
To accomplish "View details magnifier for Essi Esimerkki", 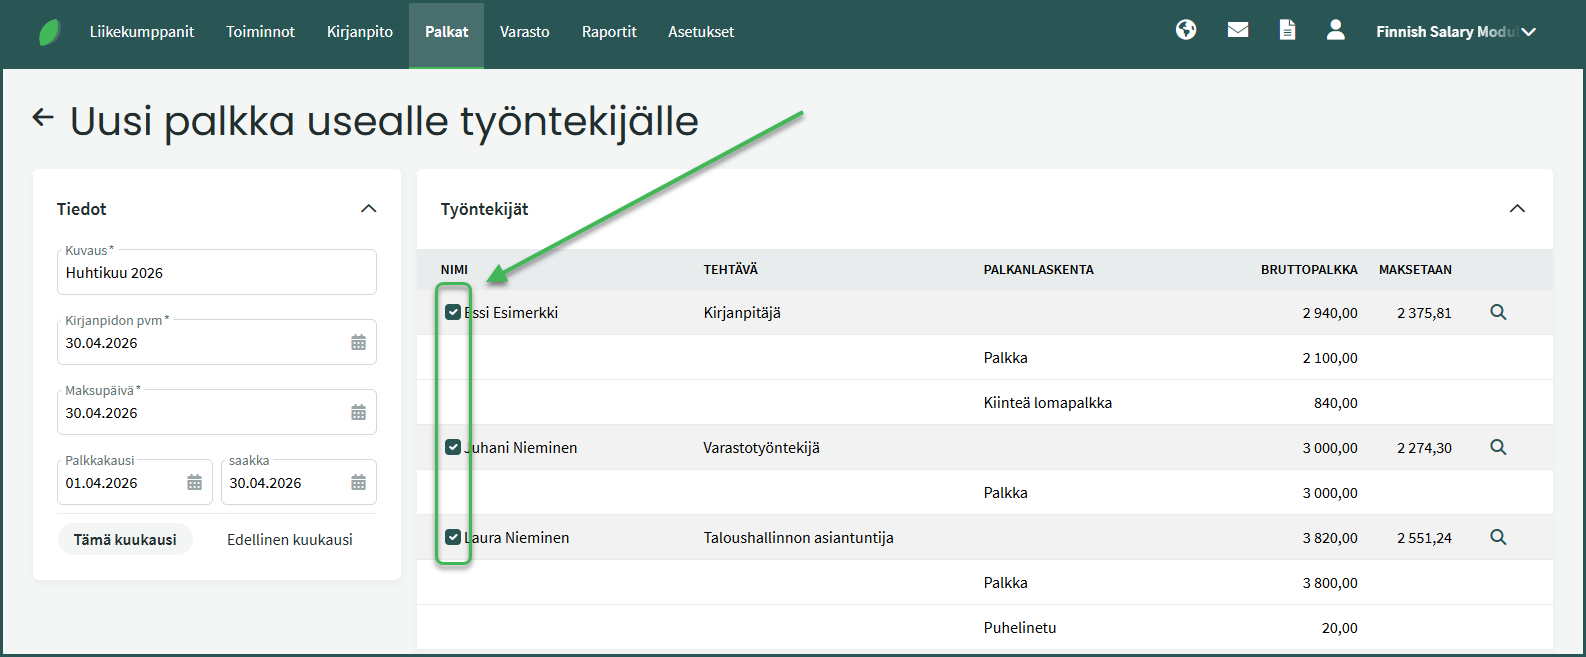I will pyautogui.click(x=1498, y=312).
